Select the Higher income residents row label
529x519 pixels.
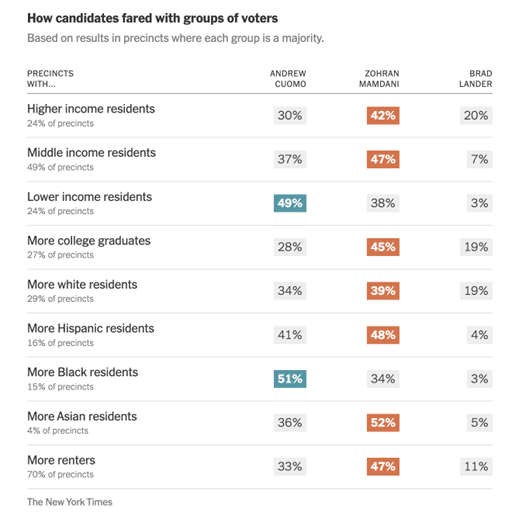pyautogui.click(x=91, y=109)
